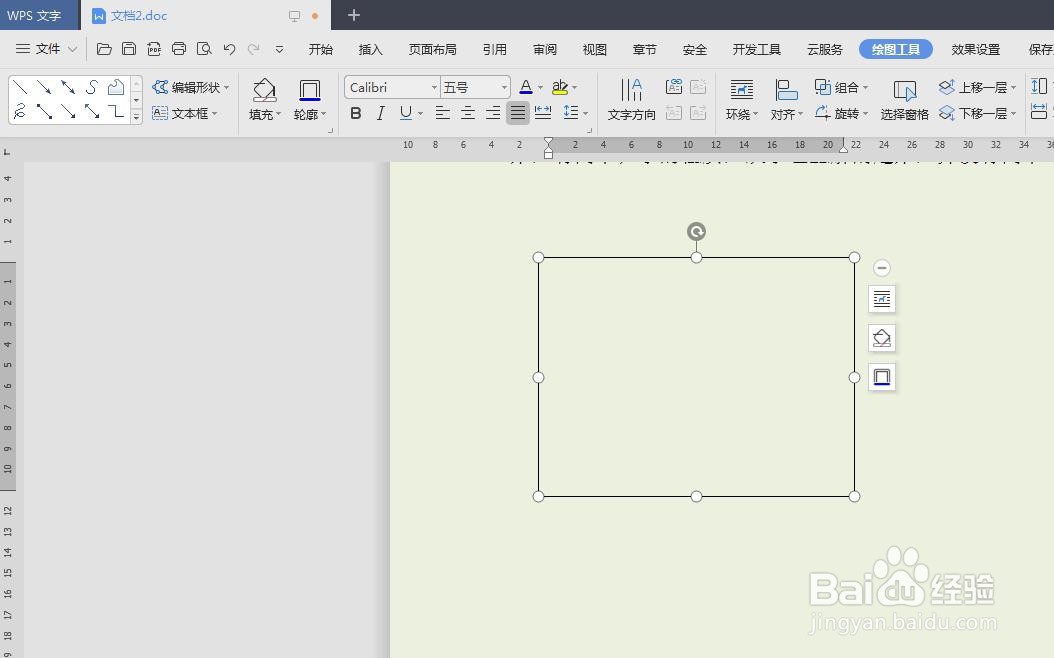Toggle underline formatting
This screenshot has width=1054, height=658.
tap(405, 114)
